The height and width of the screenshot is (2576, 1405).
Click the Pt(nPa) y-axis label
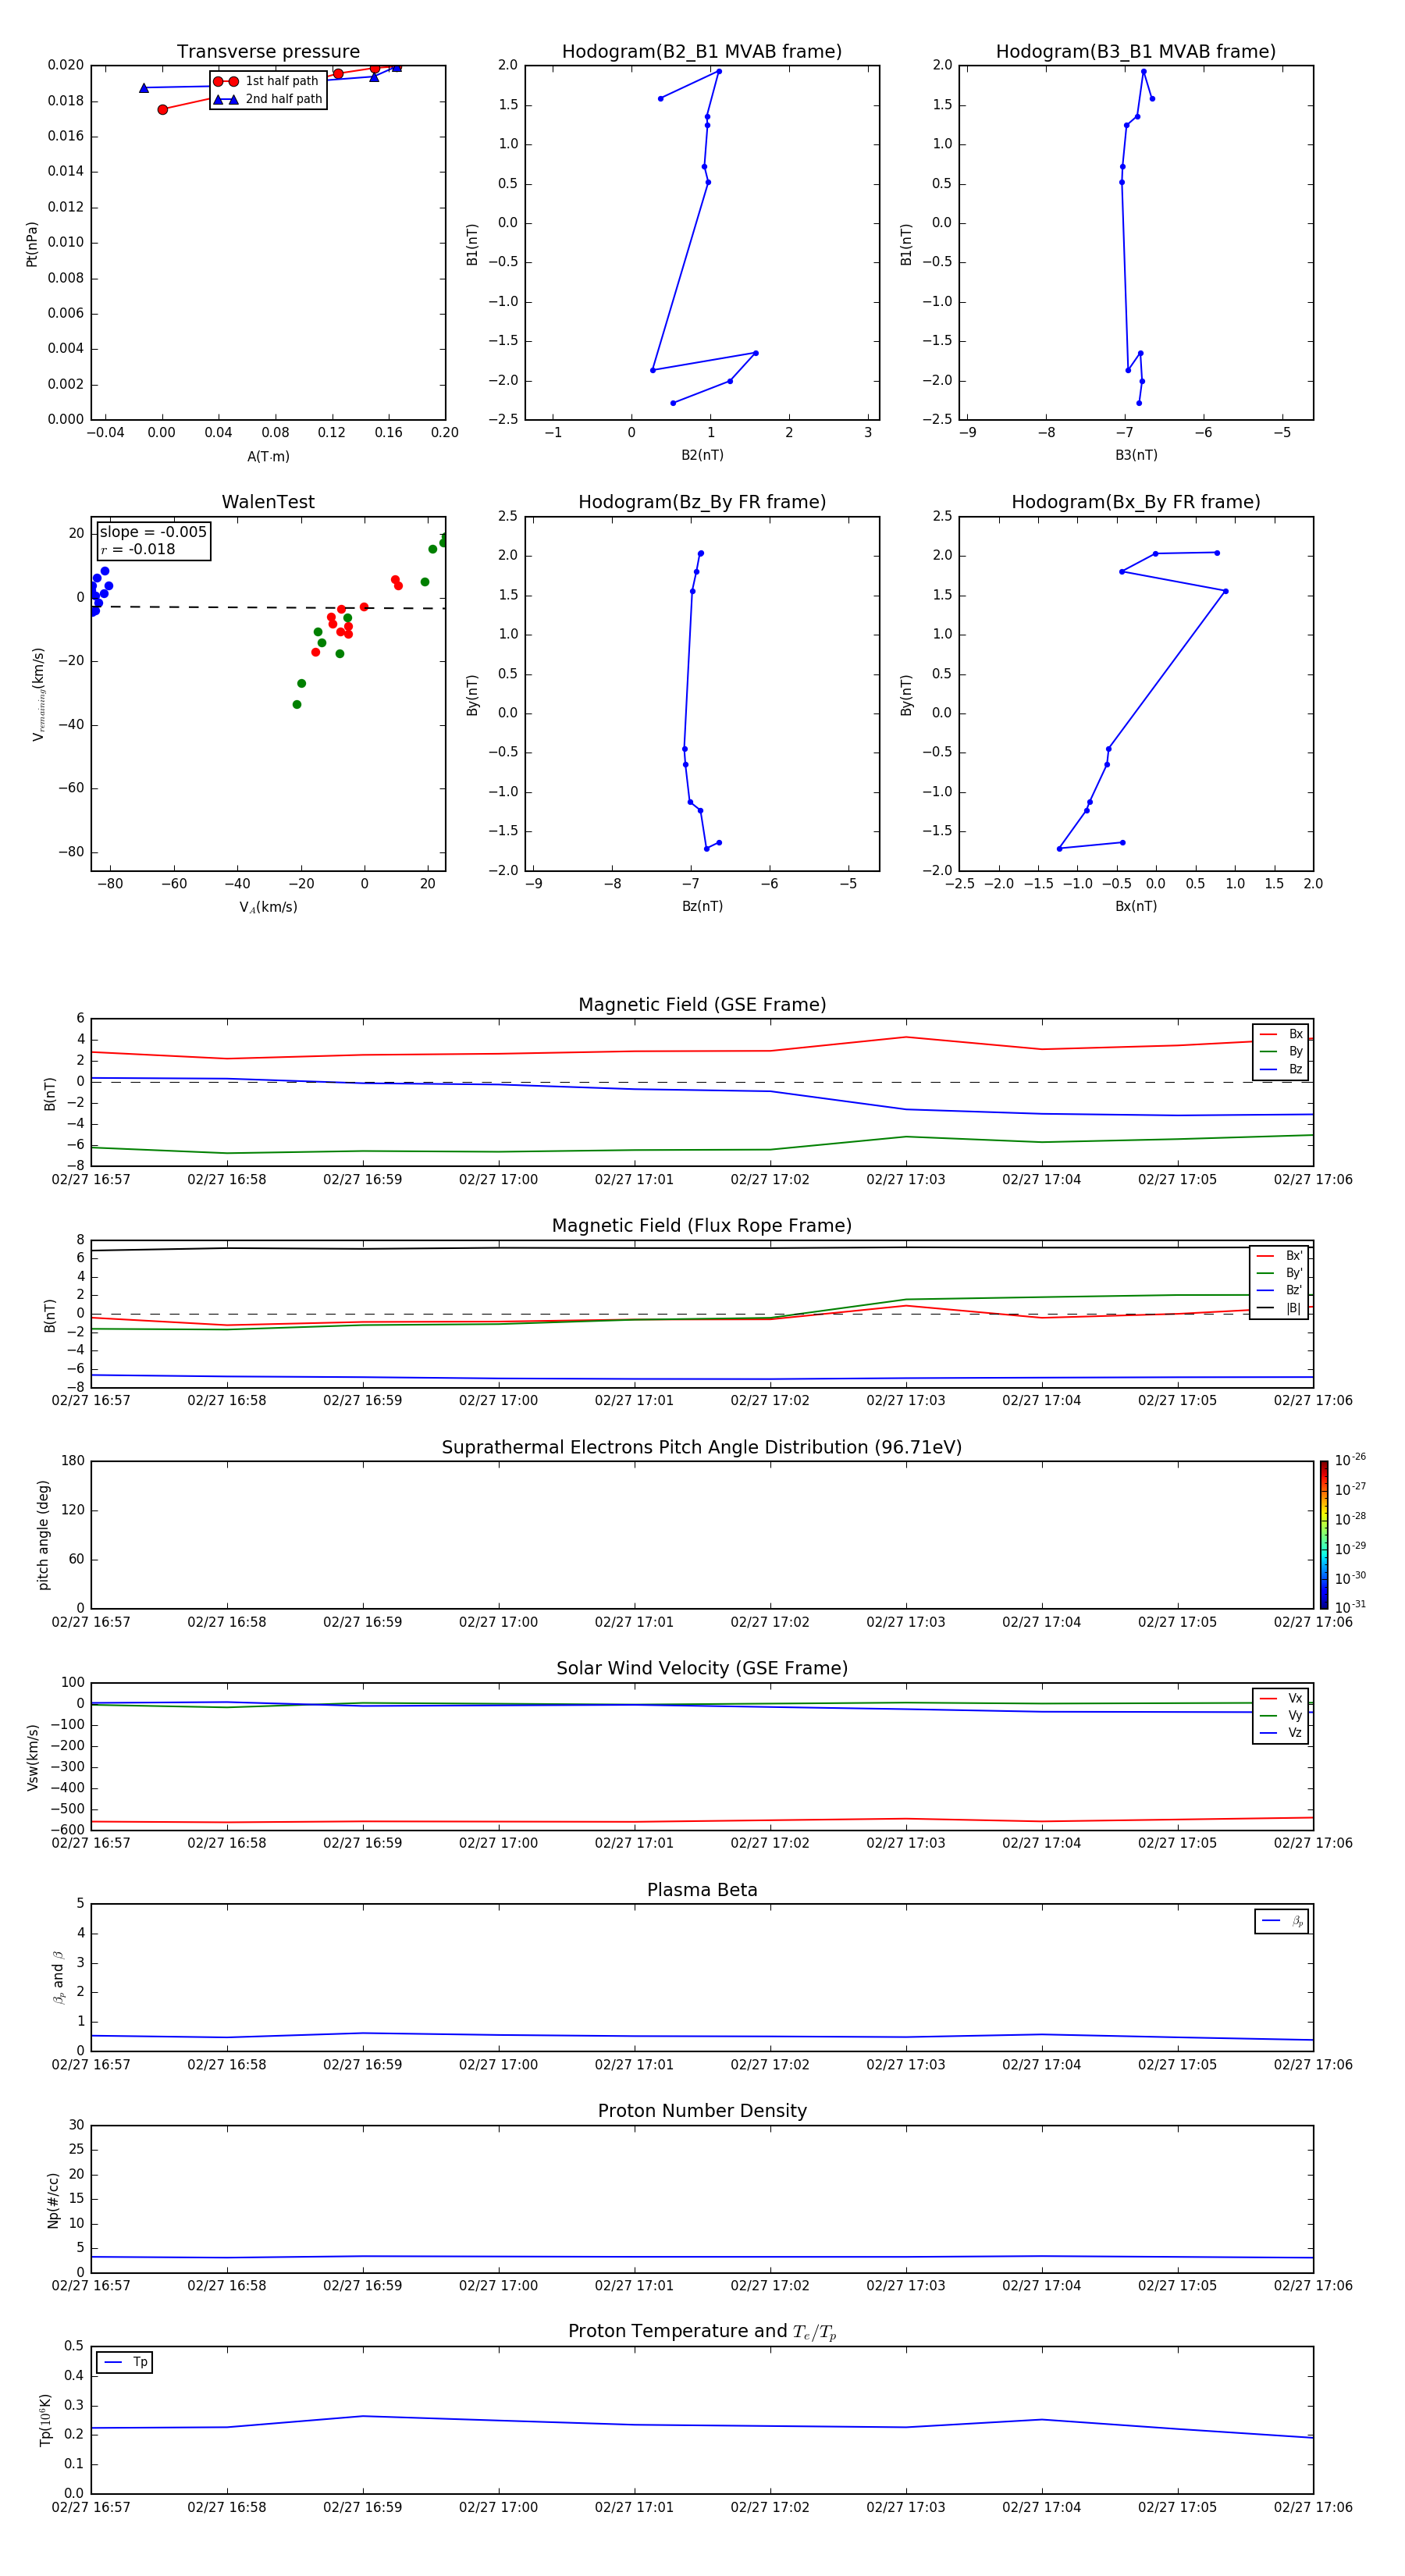click(x=32, y=244)
